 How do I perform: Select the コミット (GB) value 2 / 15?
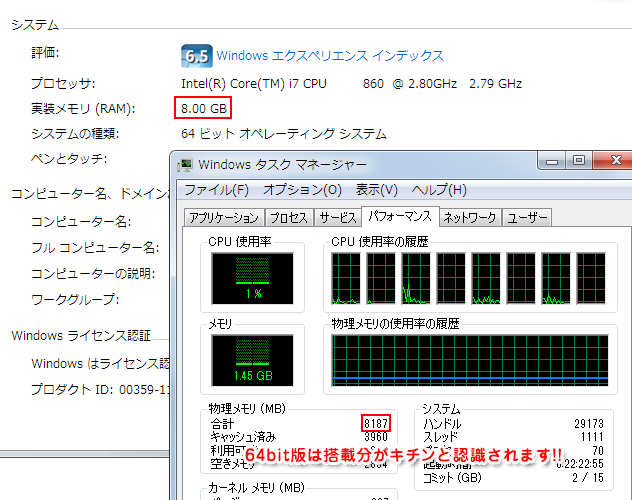(588, 477)
